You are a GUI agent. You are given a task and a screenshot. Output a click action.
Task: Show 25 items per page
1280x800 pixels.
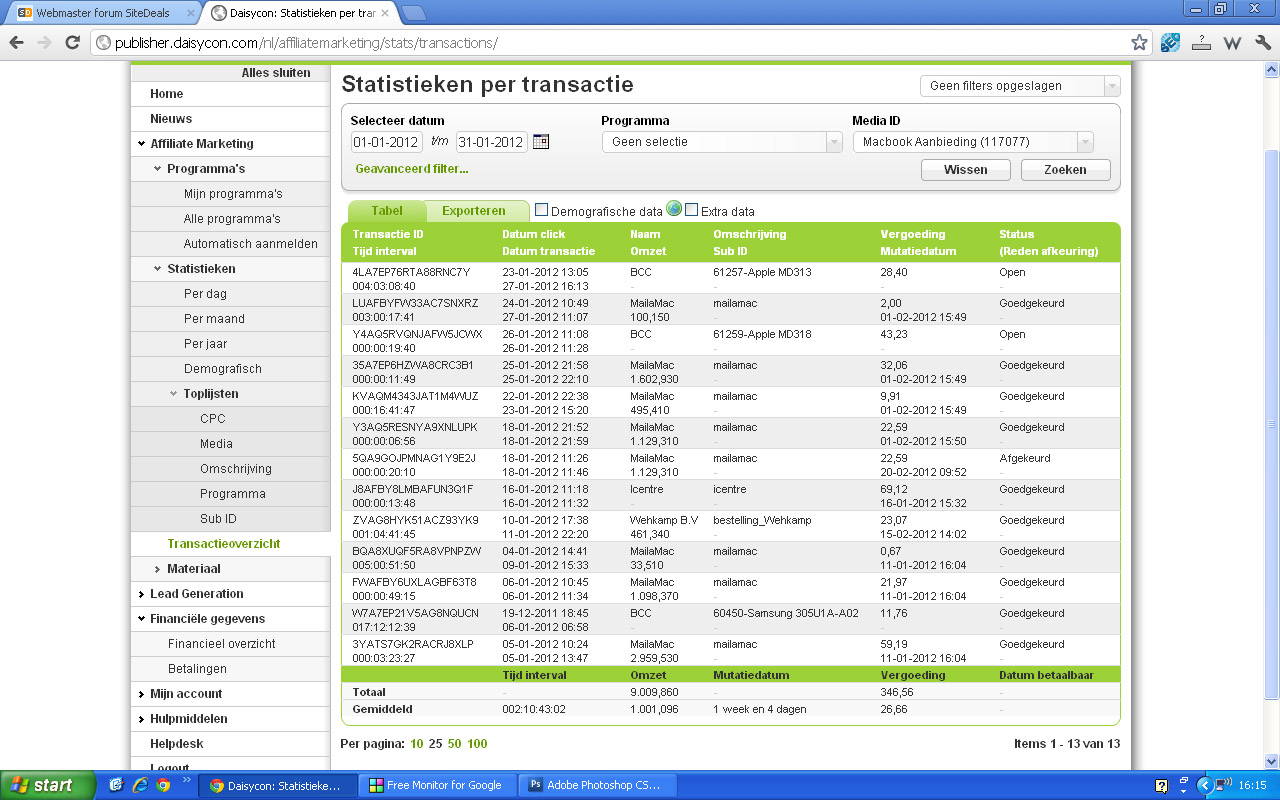coord(435,744)
